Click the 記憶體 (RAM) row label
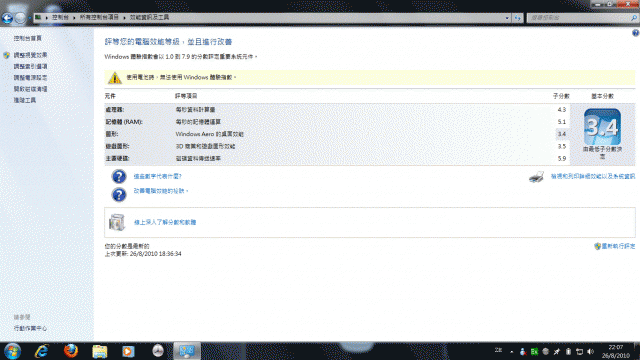This screenshot has height=360, width=640. 124,122
